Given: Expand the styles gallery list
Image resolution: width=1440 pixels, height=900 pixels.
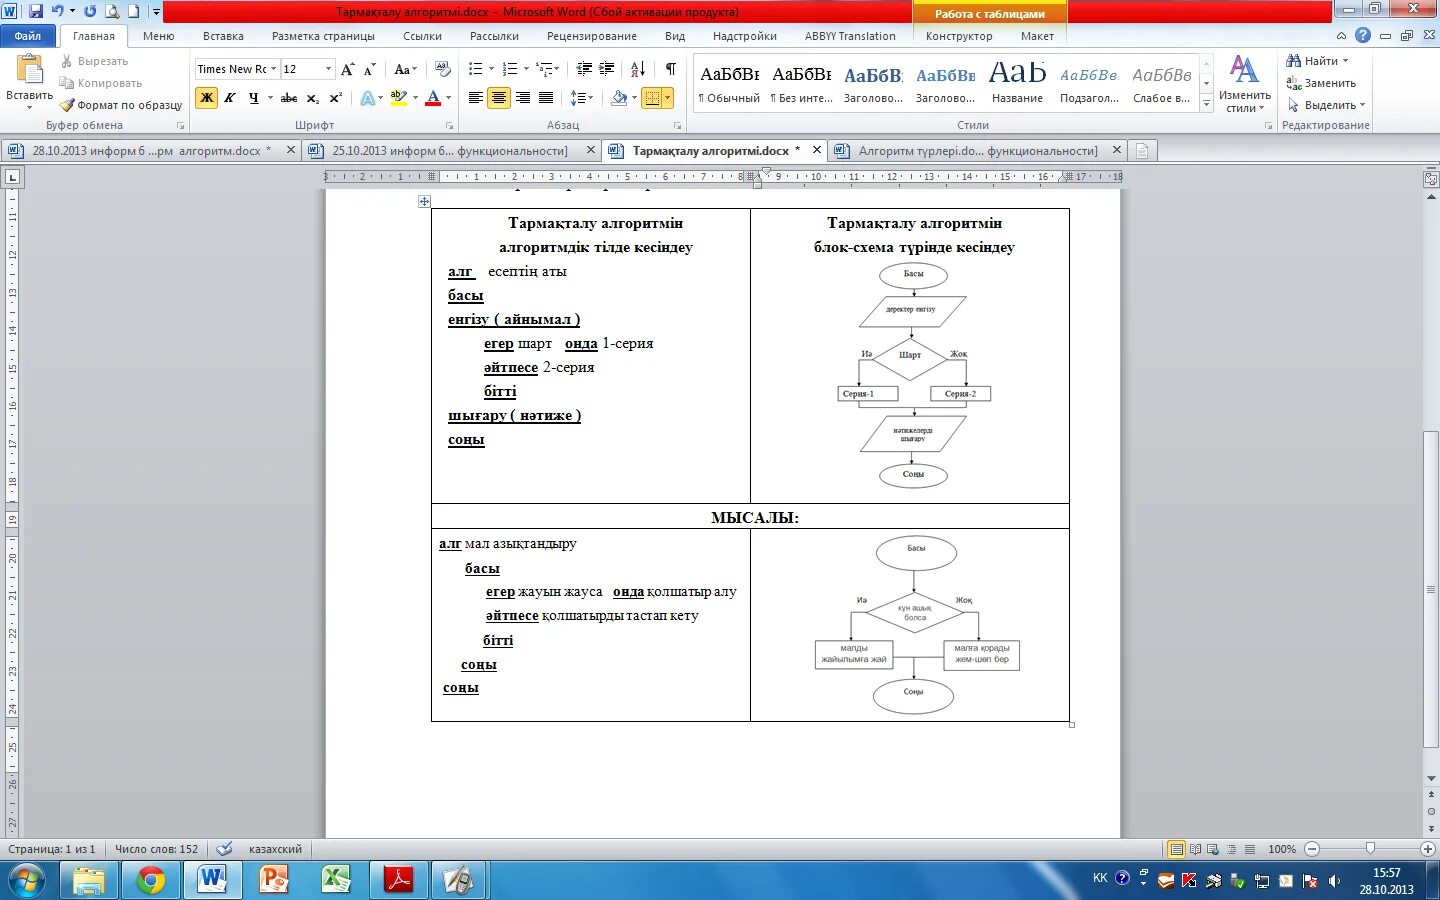Looking at the screenshot, I should tap(1207, 103).
